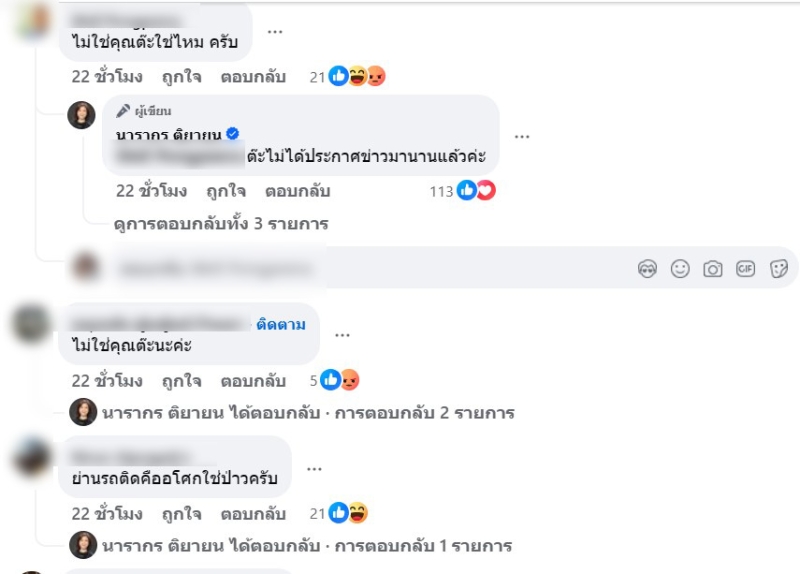Click the reply text input field
The image size is (800, 574).
[350, 268]
